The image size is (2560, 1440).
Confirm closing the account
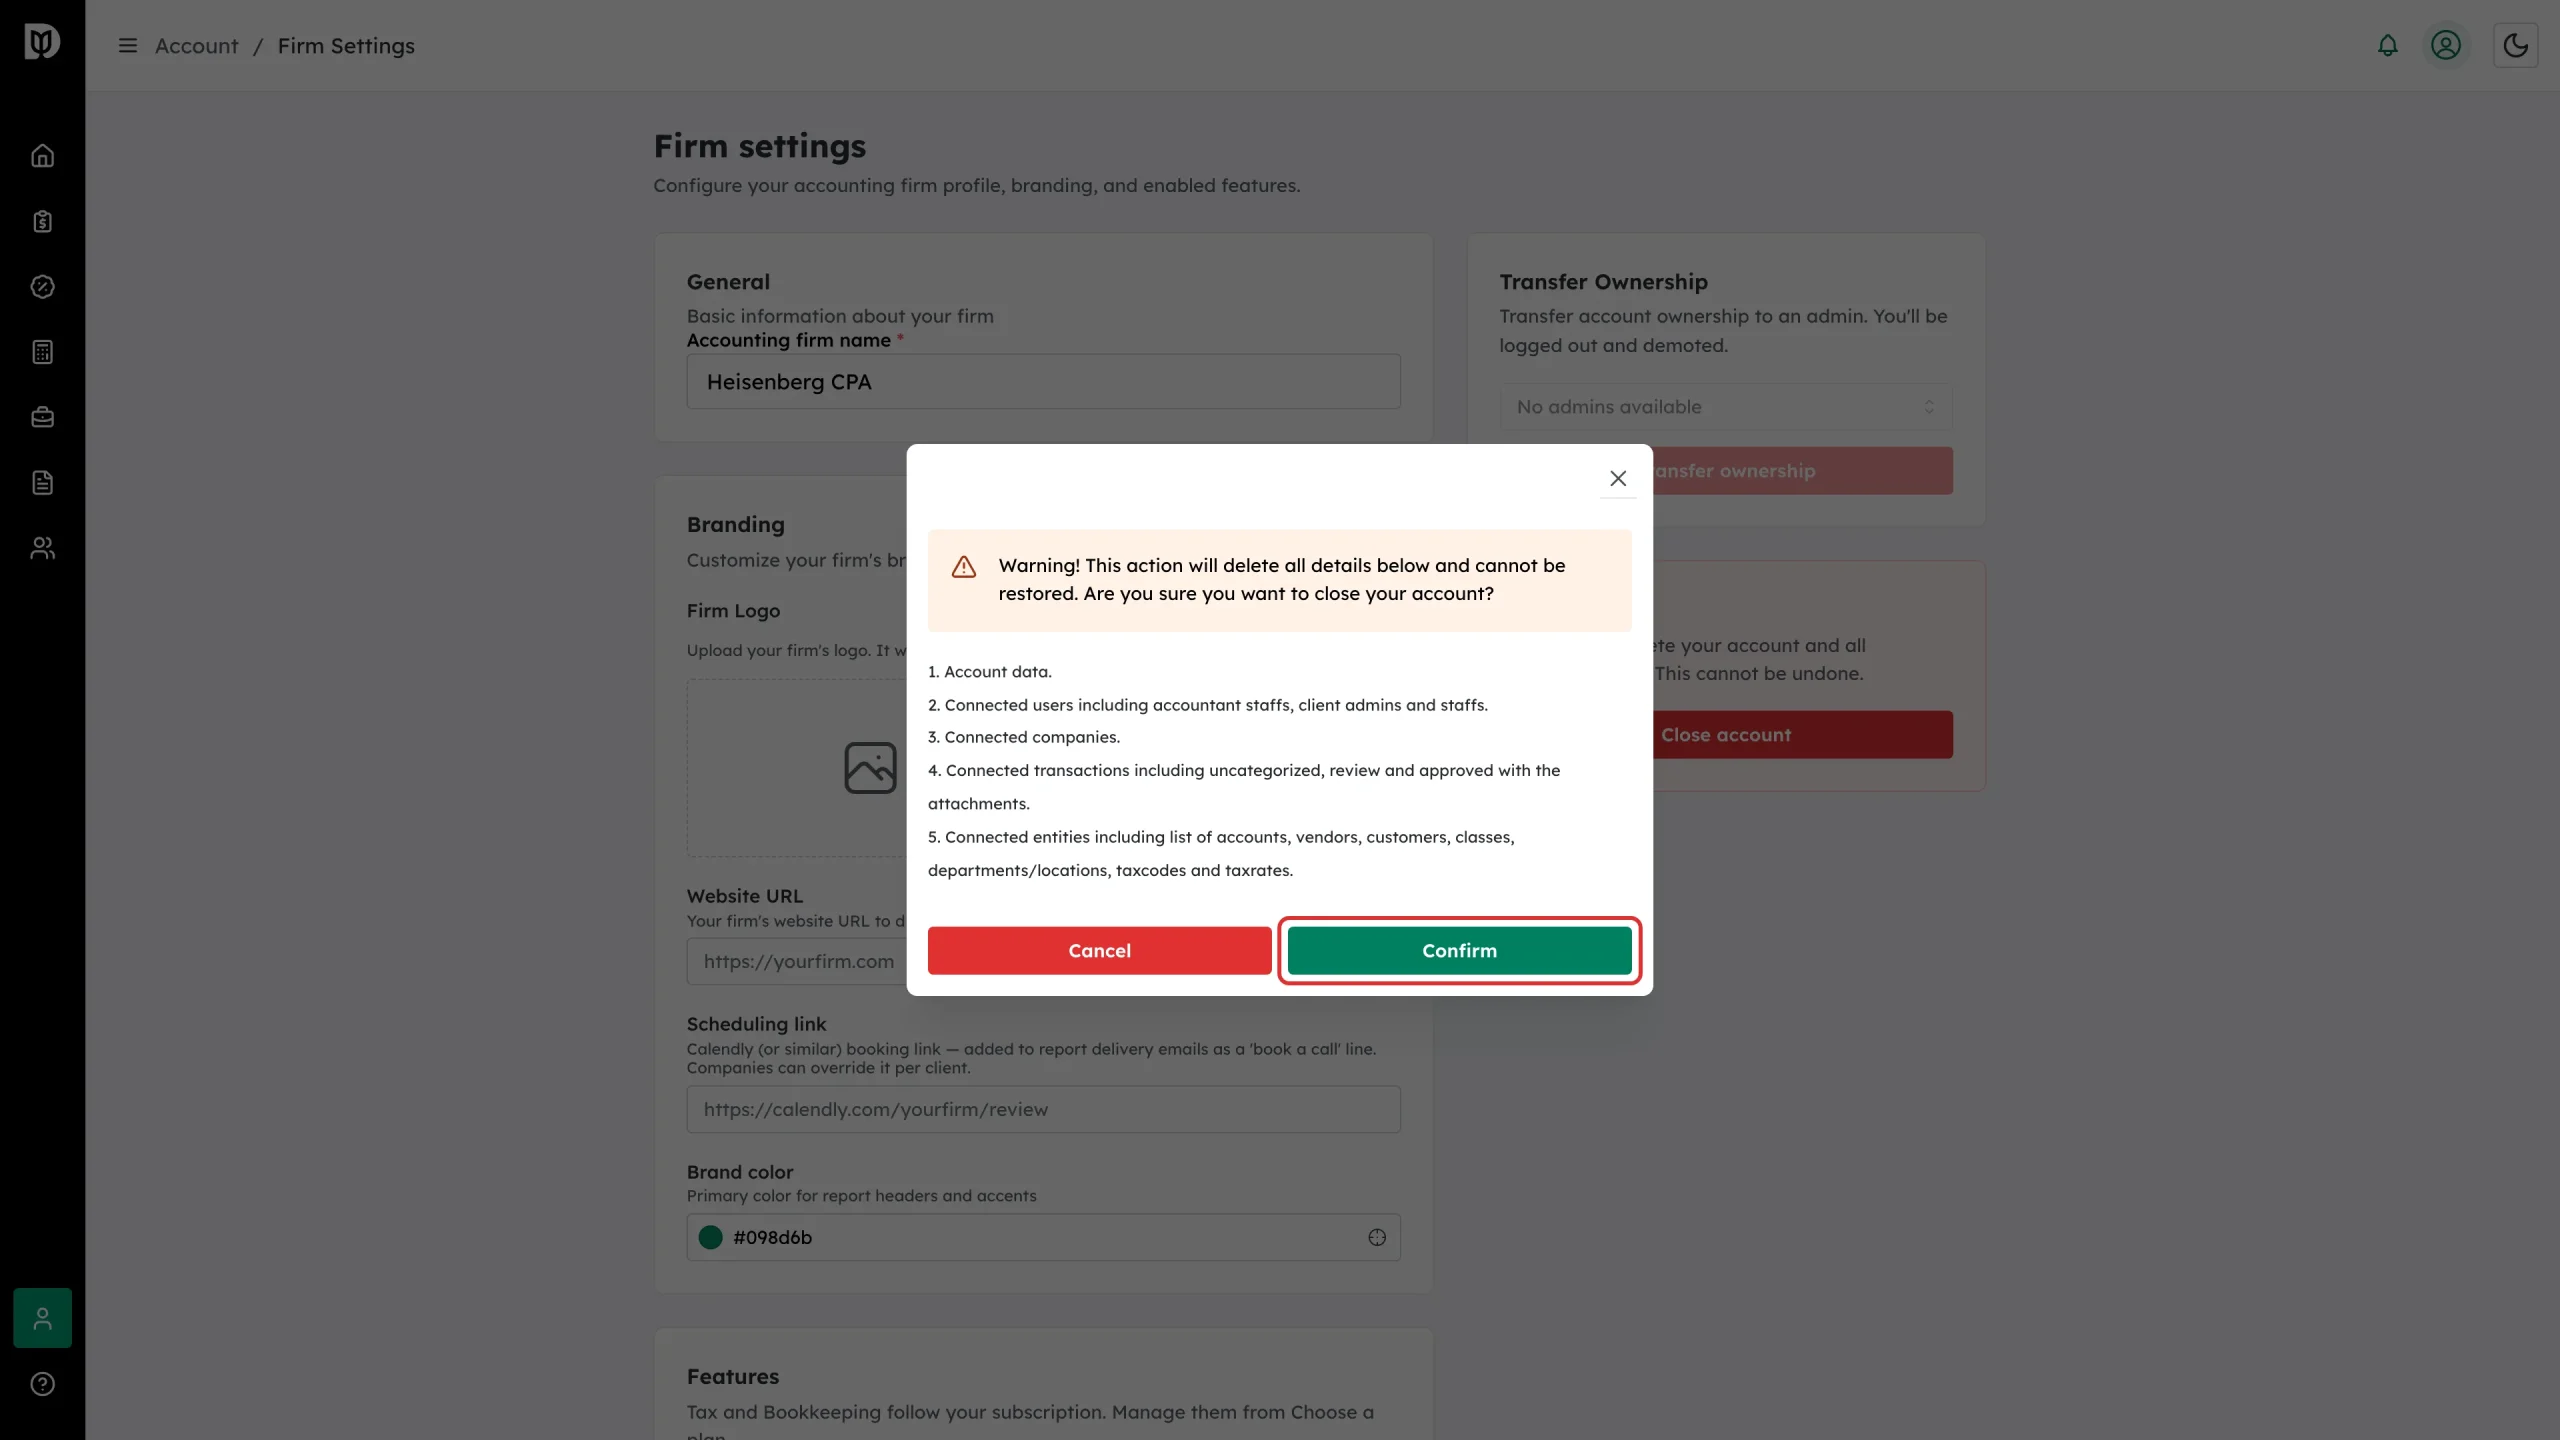[x=1459, y=951]
